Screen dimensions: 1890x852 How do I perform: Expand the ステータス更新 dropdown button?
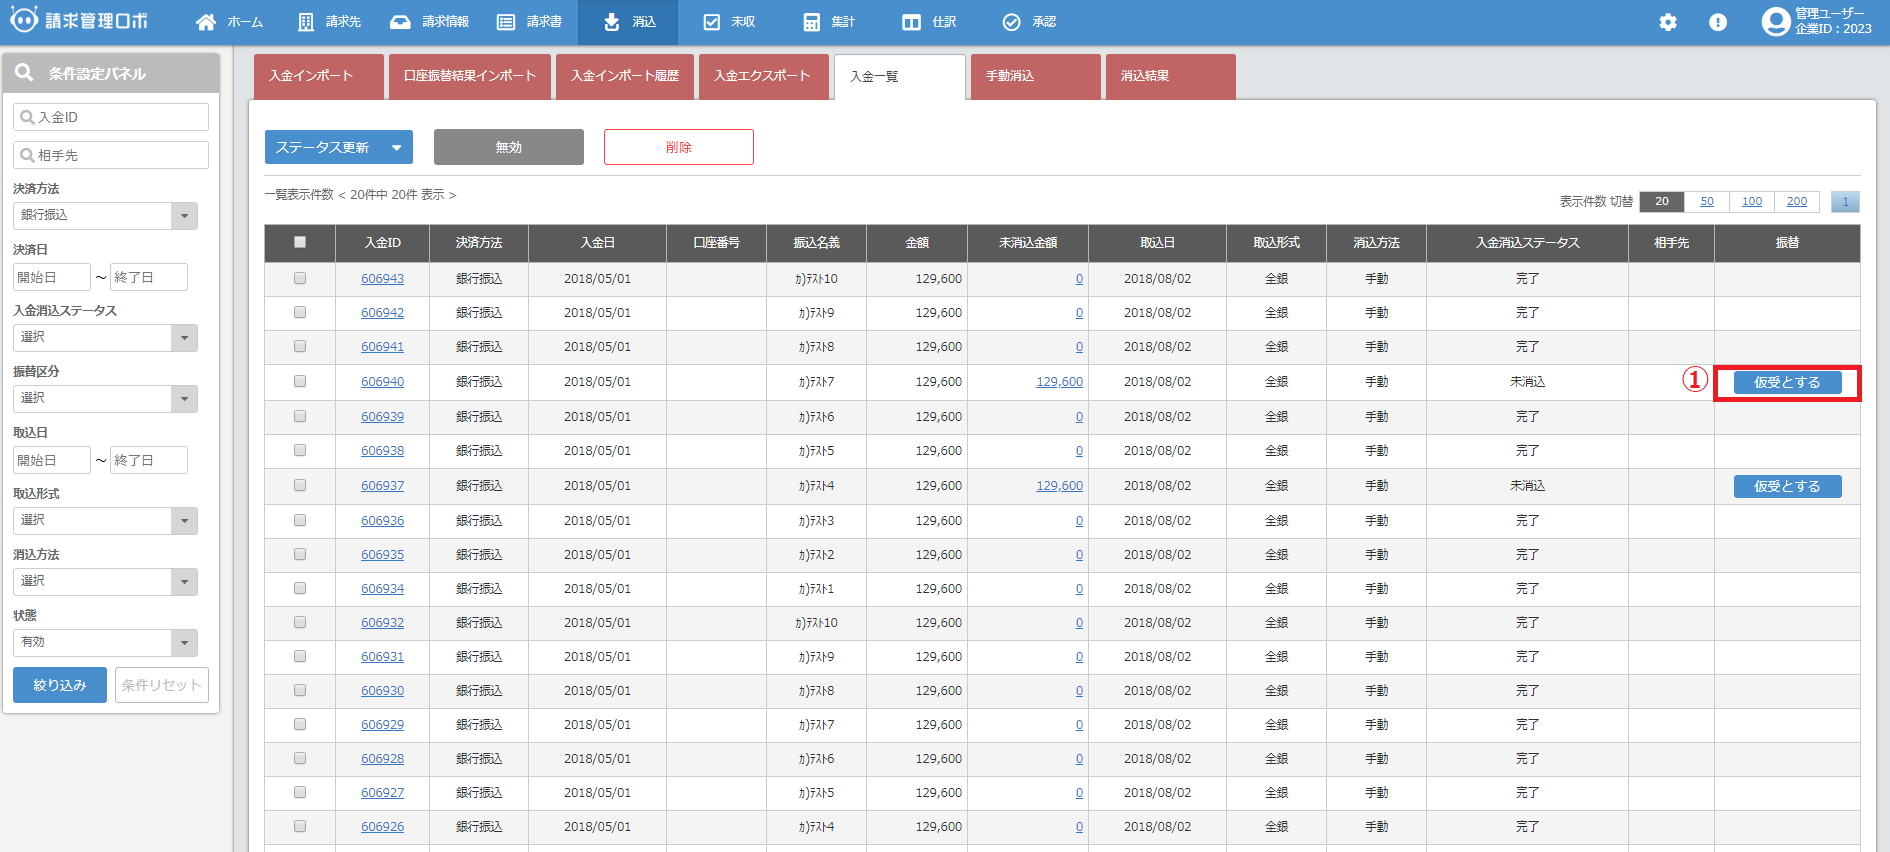tap(339, 147)
